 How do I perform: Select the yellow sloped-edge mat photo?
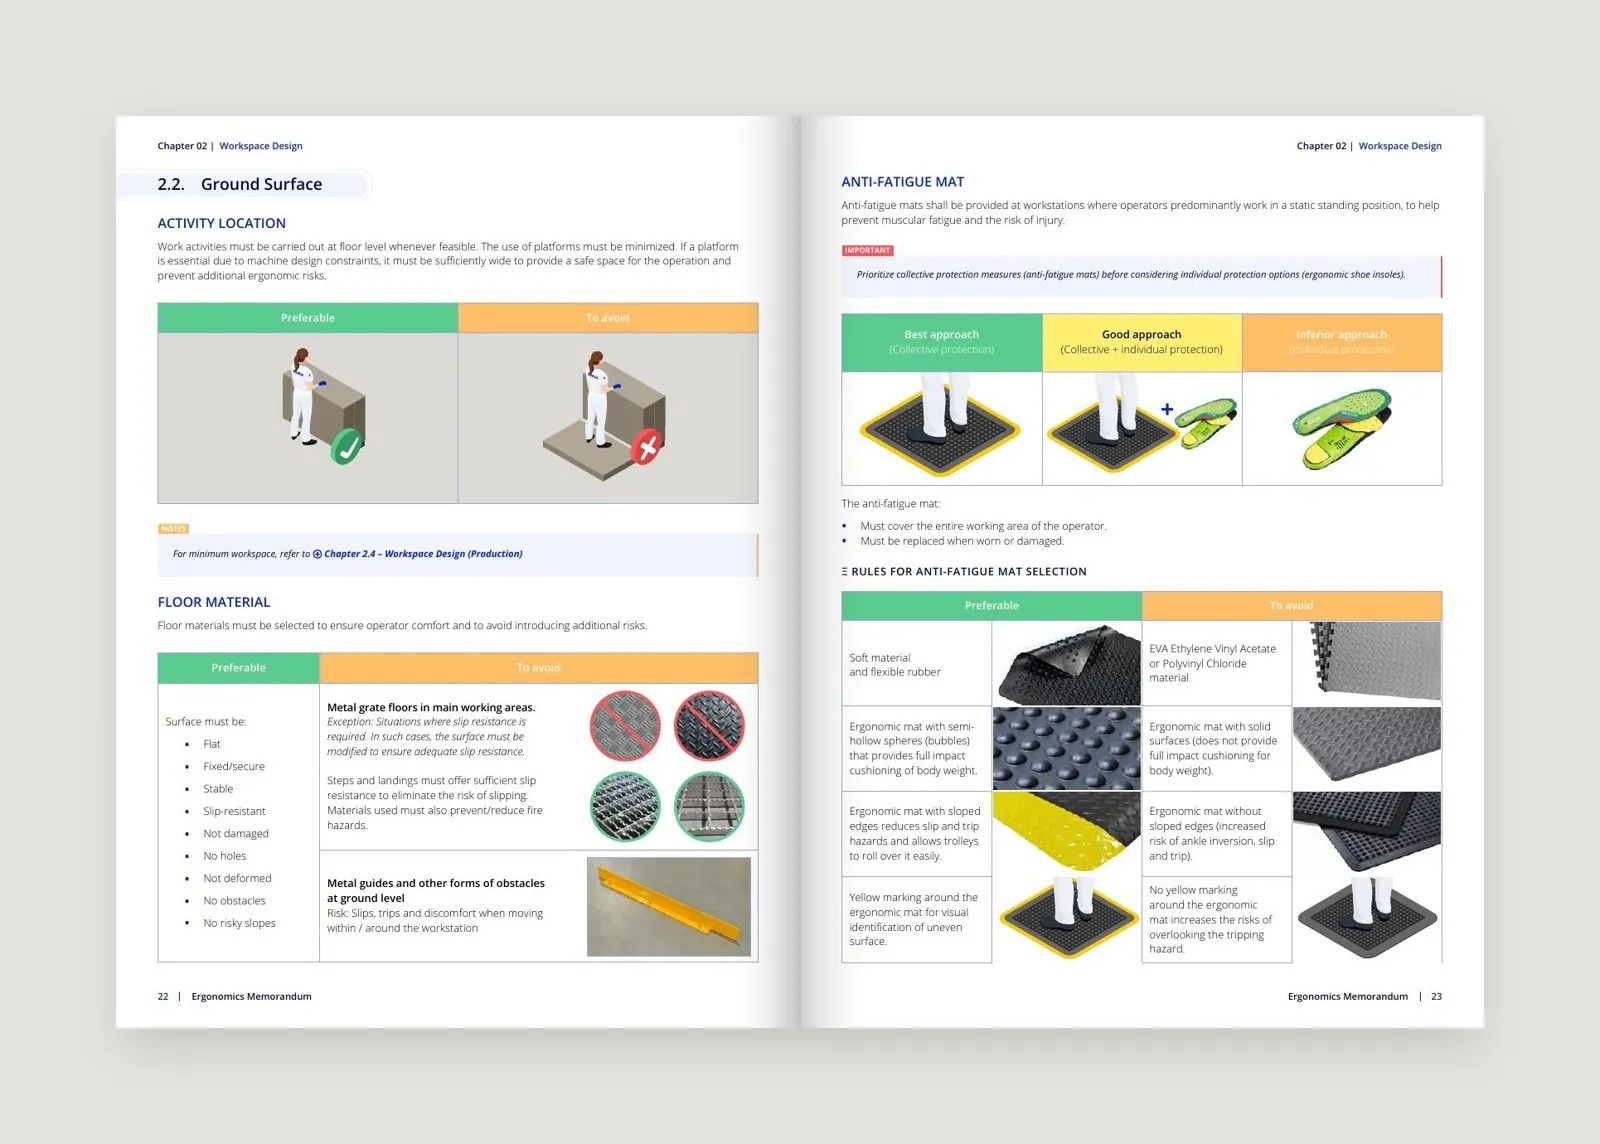[x=1066, y=833]
